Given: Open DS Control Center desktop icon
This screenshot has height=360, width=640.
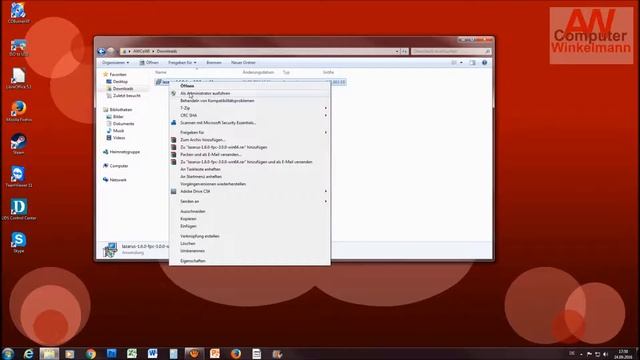Looking at the screenshot, I should coord(18,209).
